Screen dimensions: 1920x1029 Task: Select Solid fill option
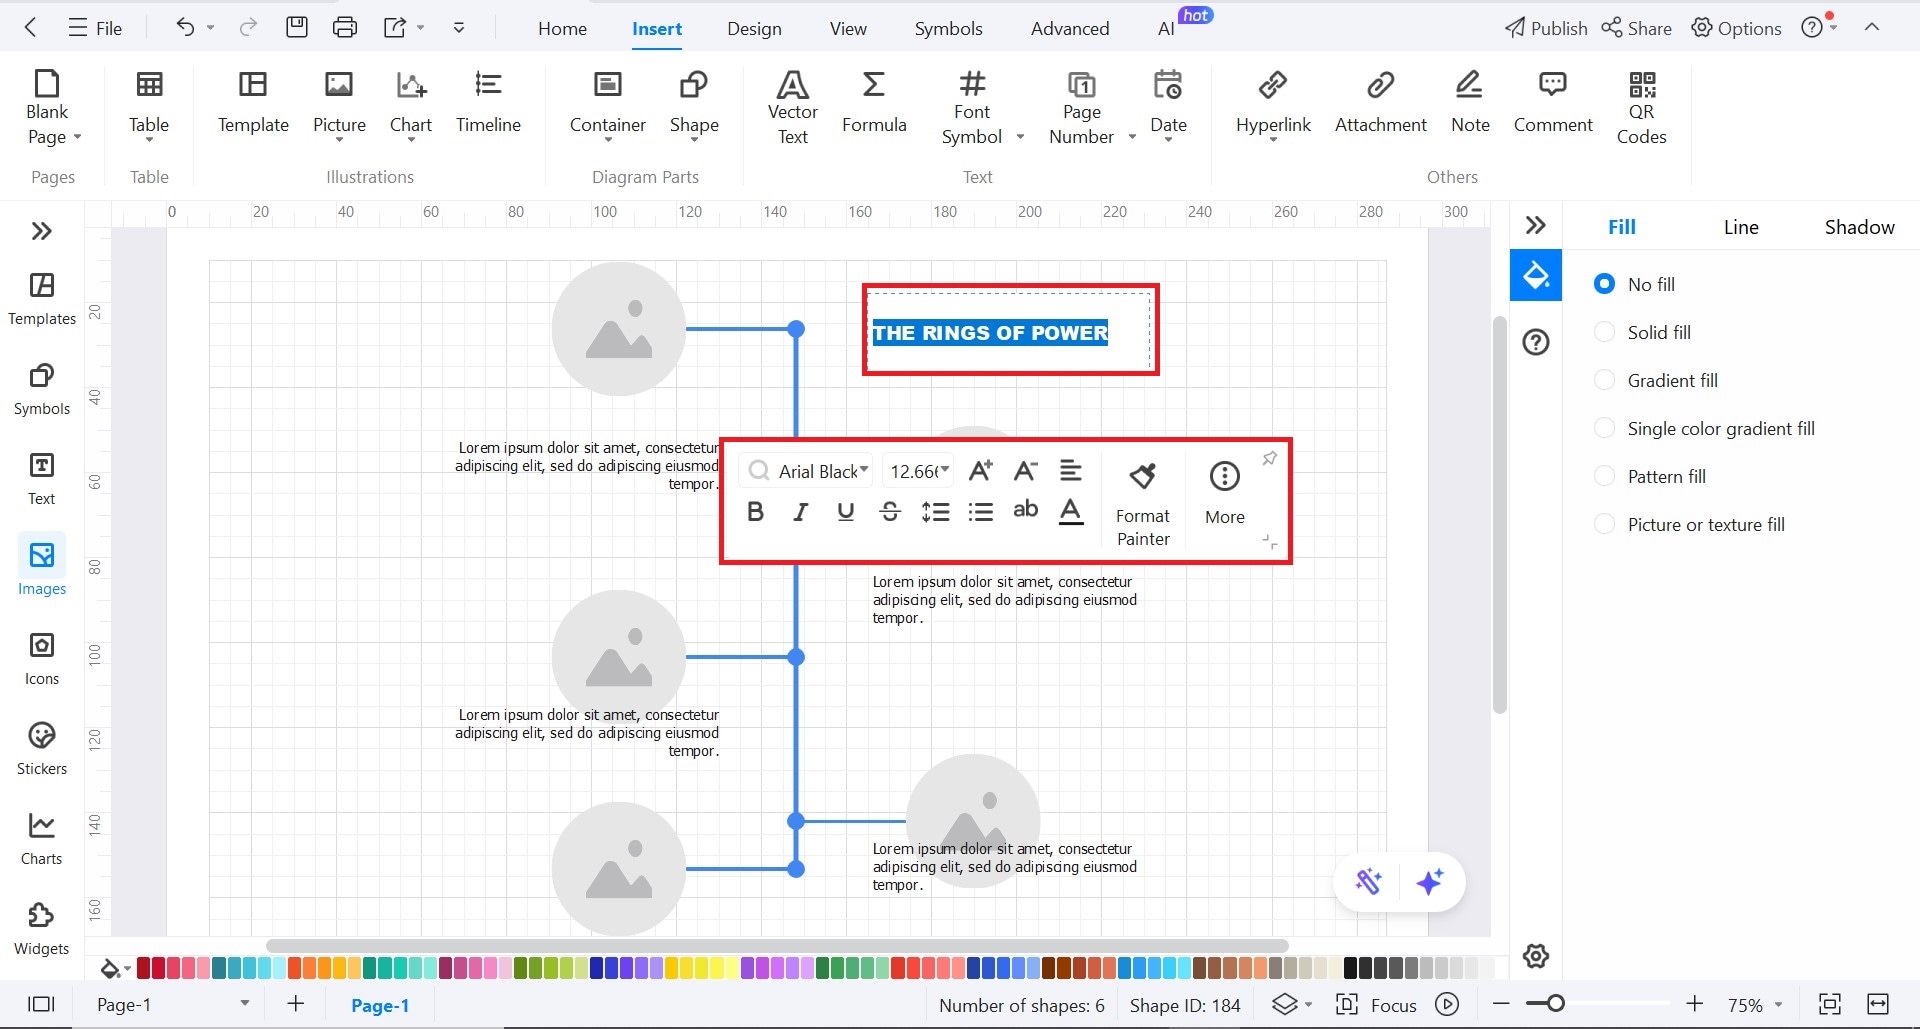(1604, 332)
